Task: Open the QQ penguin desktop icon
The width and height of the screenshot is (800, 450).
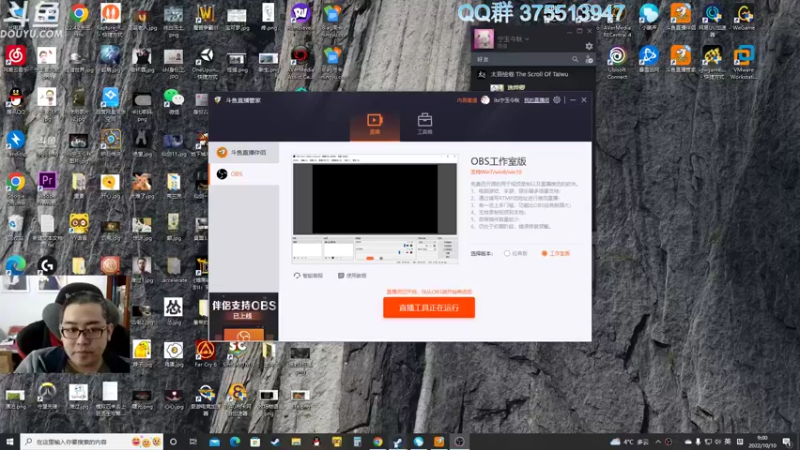Action: pos(16,101)
